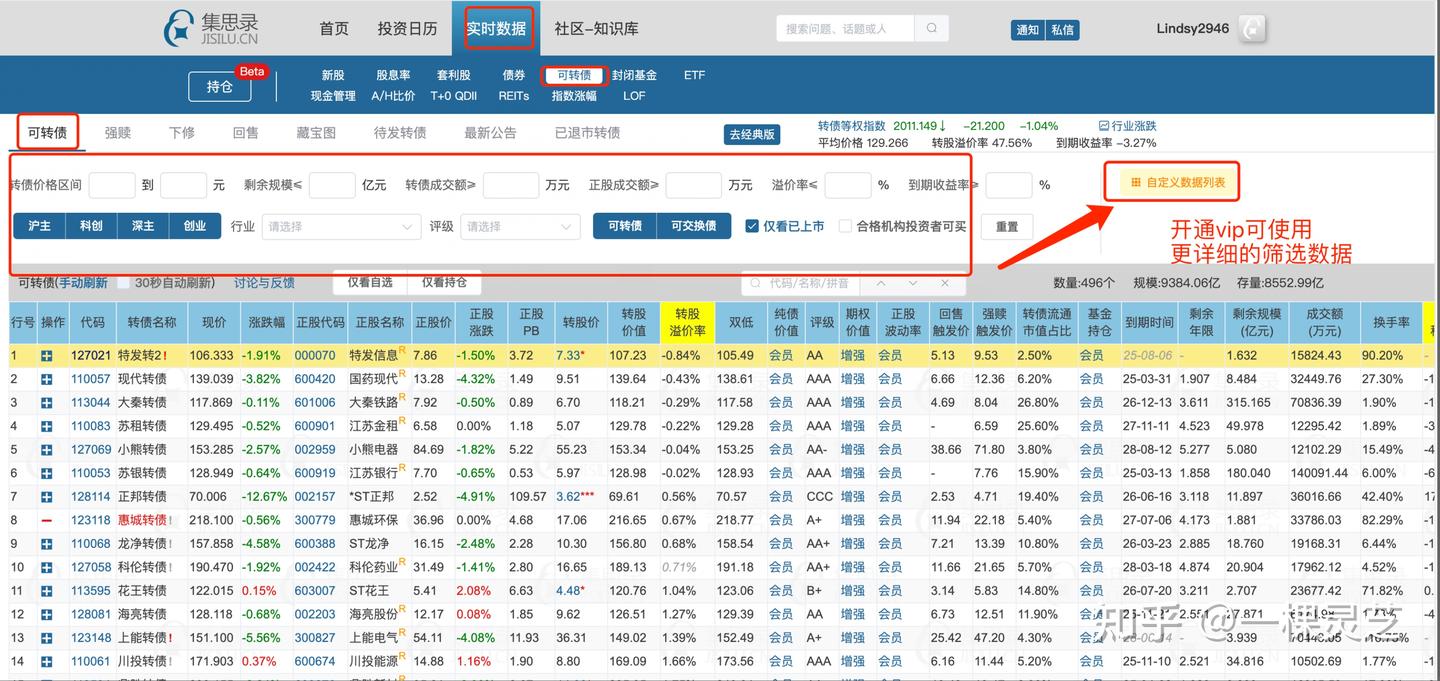Image resolution: width=1440 pixels, height=681 pixels.
Task: Click the plus icon for 川投转债
Action: tap(47, 661)
